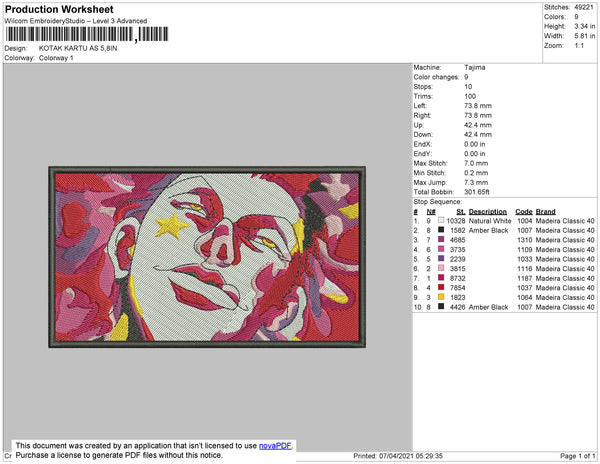600x464 pixels.
Task: Click design name 'KOTAK KARTU AS 5,8IN'
Action: 78,49
